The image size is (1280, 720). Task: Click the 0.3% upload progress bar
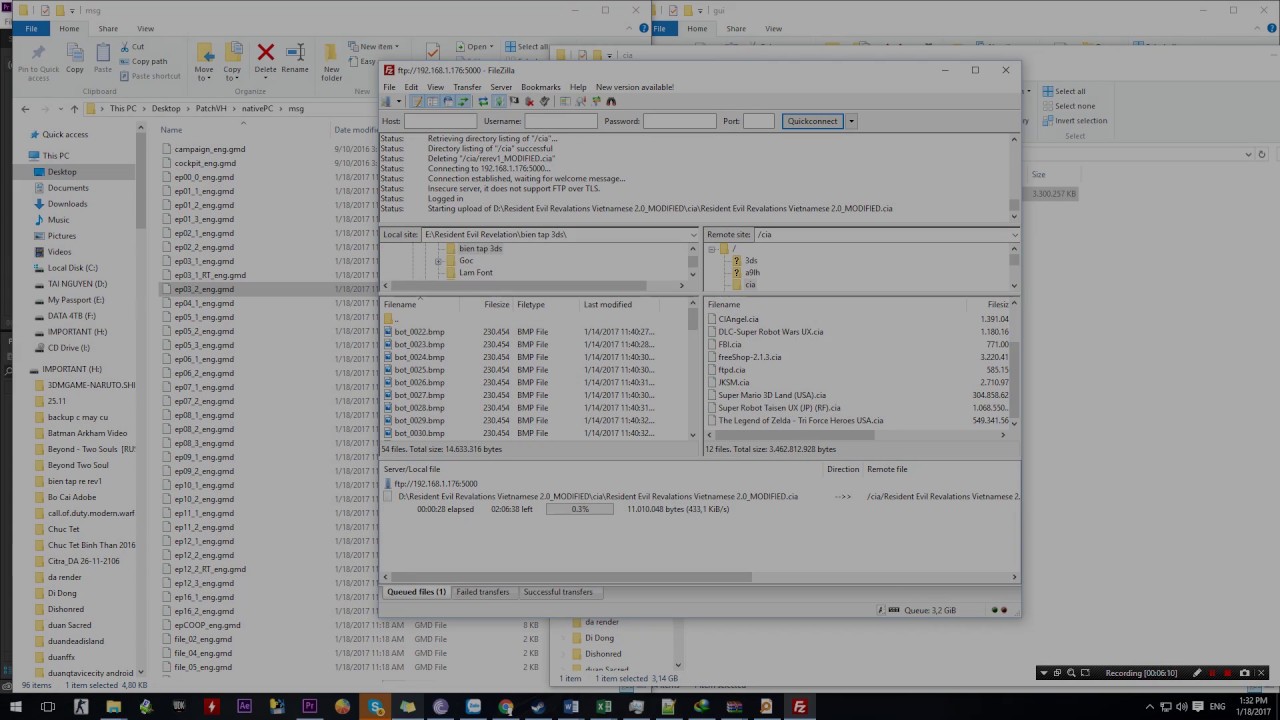pyautogui.click(x=580, y=509)
